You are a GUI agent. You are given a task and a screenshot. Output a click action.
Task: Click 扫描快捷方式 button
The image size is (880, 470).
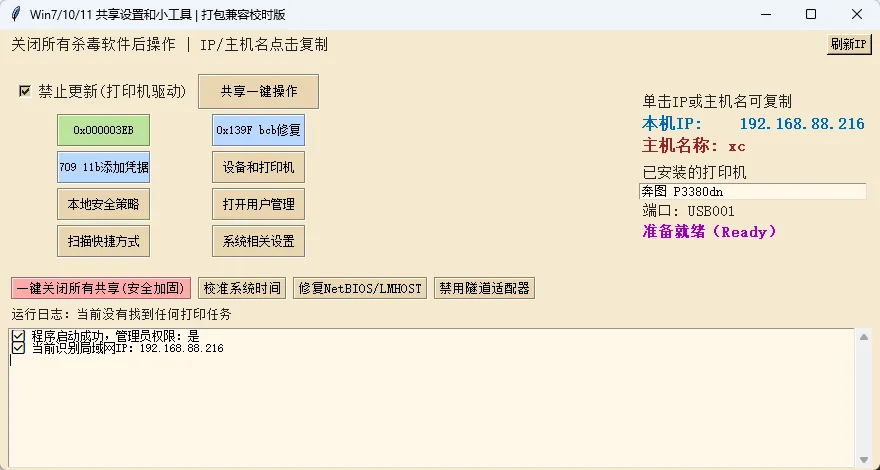pos(103,241)
